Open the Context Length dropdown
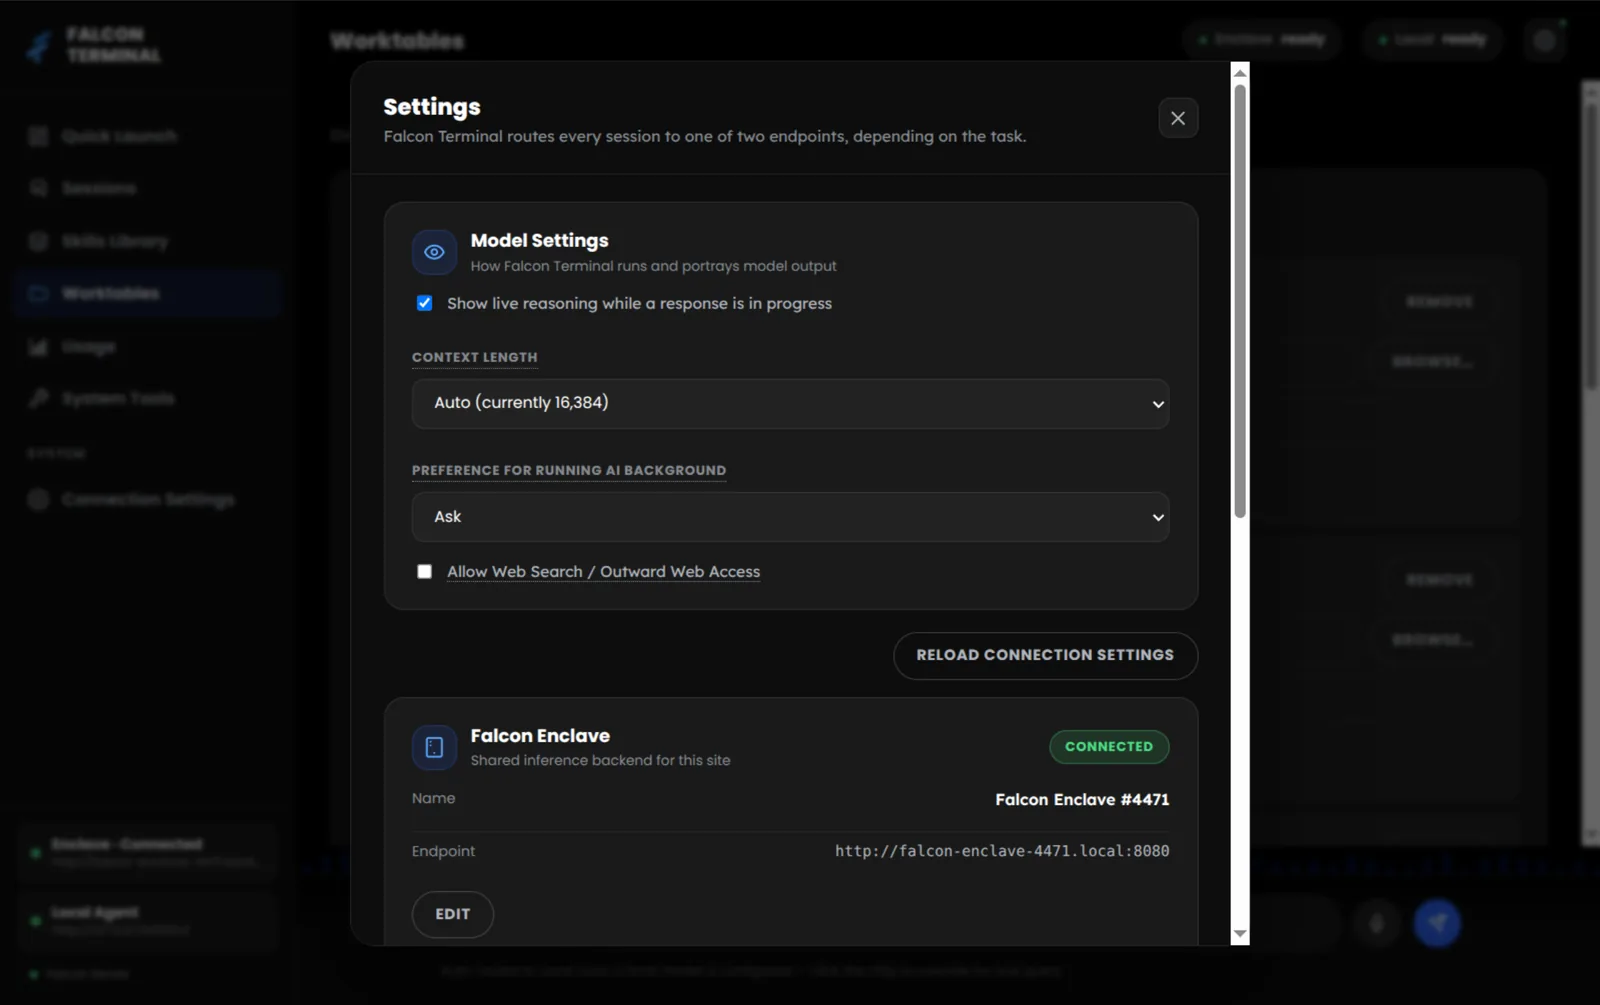1600x1005 pixels. (790, 403)
